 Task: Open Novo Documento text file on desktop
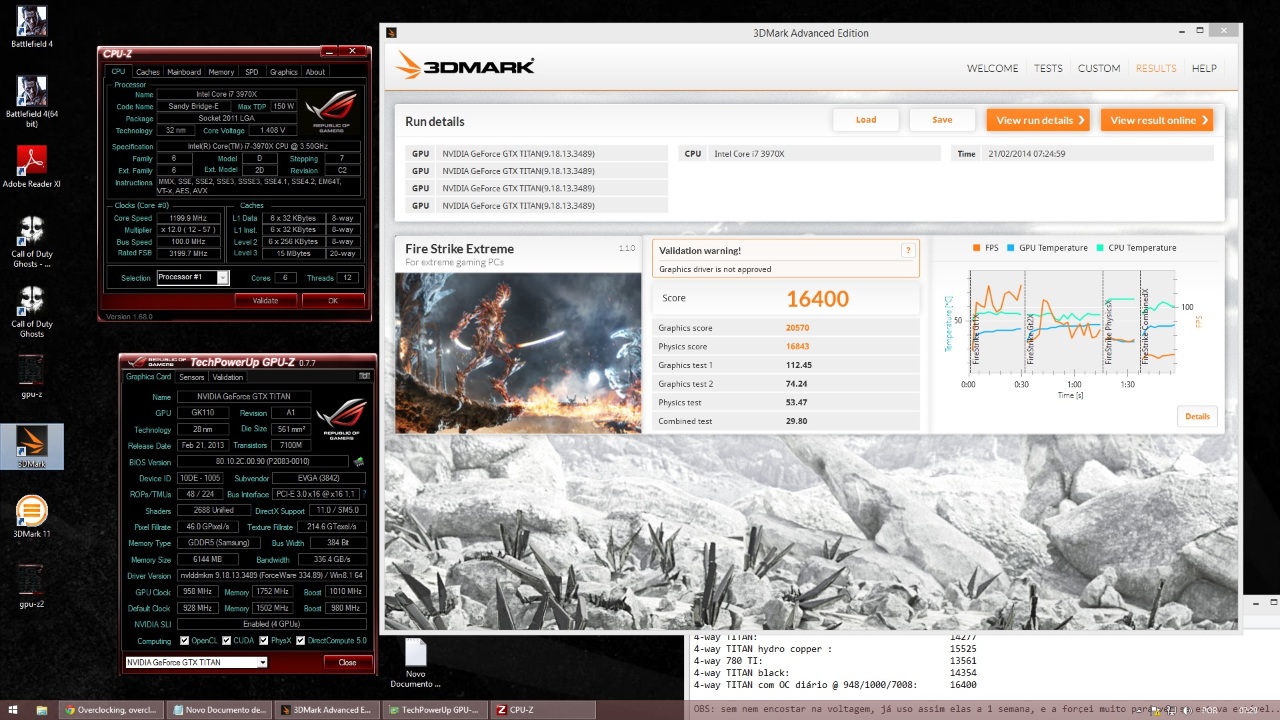point(415,664)
